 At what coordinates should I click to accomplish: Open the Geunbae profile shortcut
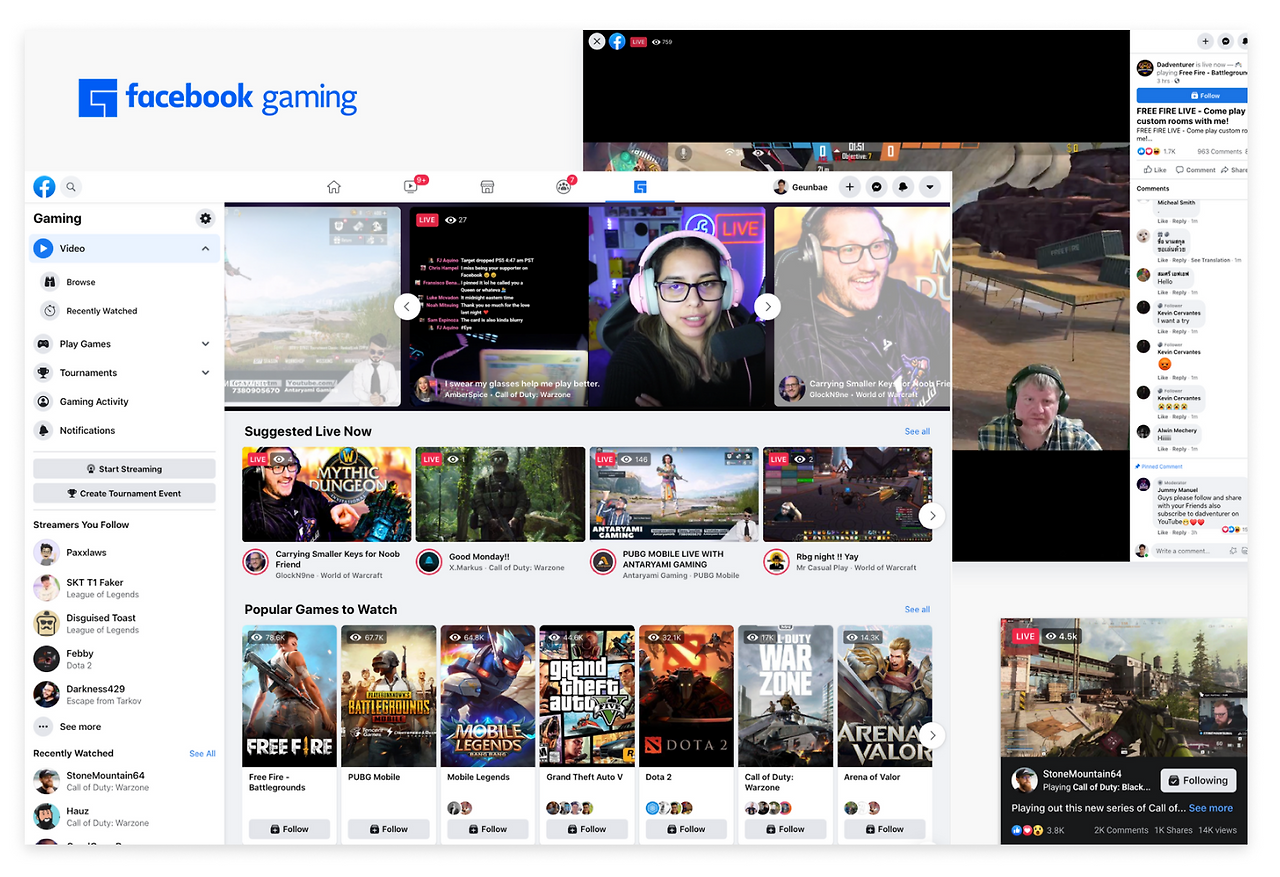click(801, 187)
